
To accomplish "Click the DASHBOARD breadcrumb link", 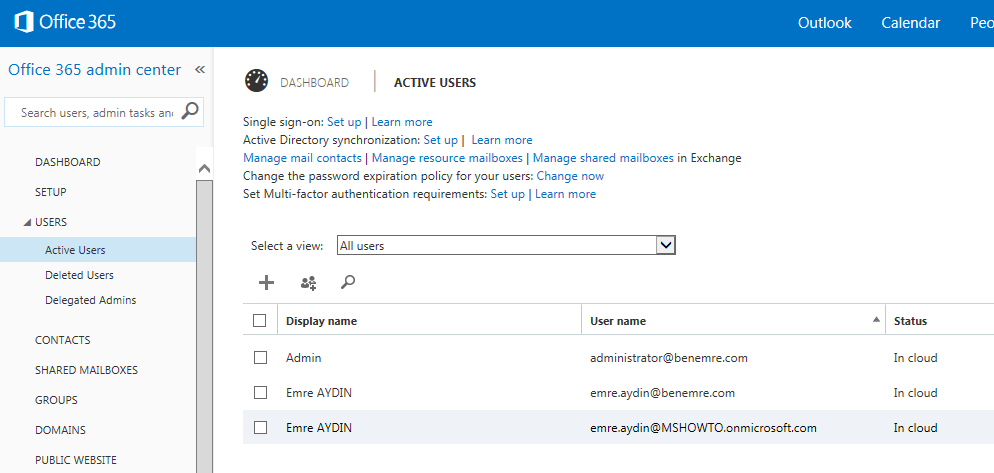I will pyautogui.click(x=314, y=82).
